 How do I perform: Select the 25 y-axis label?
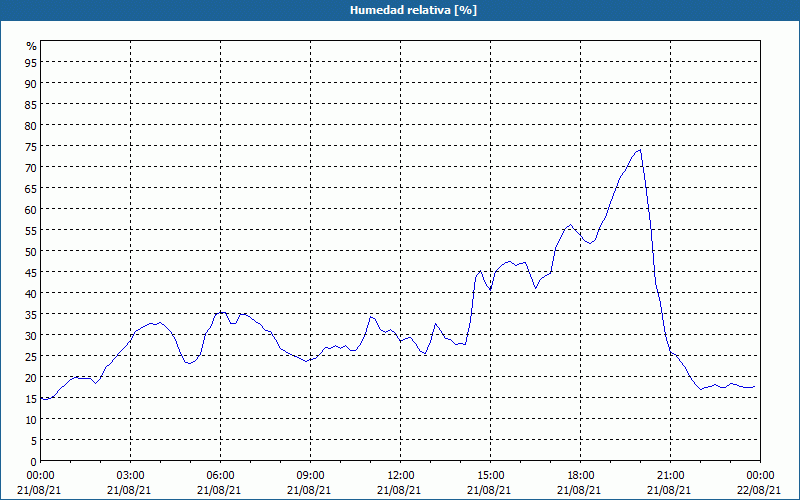31,356
